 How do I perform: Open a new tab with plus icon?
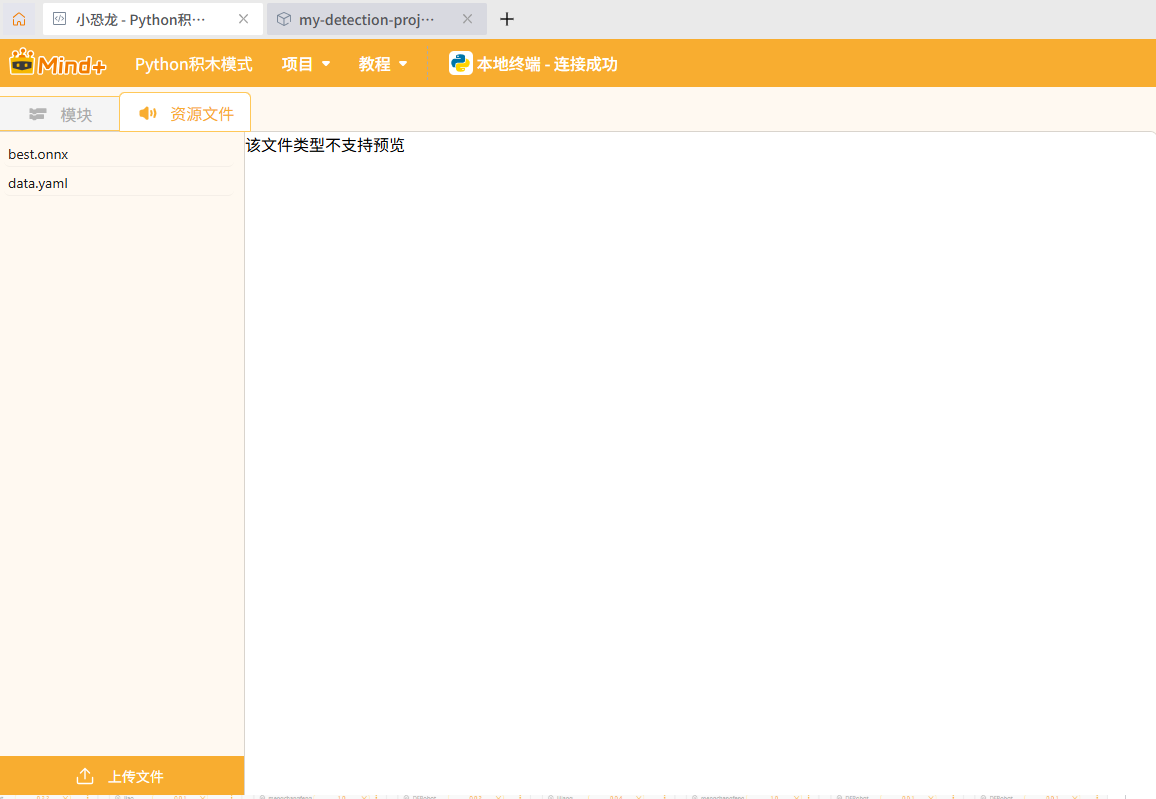click(x=507, y=19)
